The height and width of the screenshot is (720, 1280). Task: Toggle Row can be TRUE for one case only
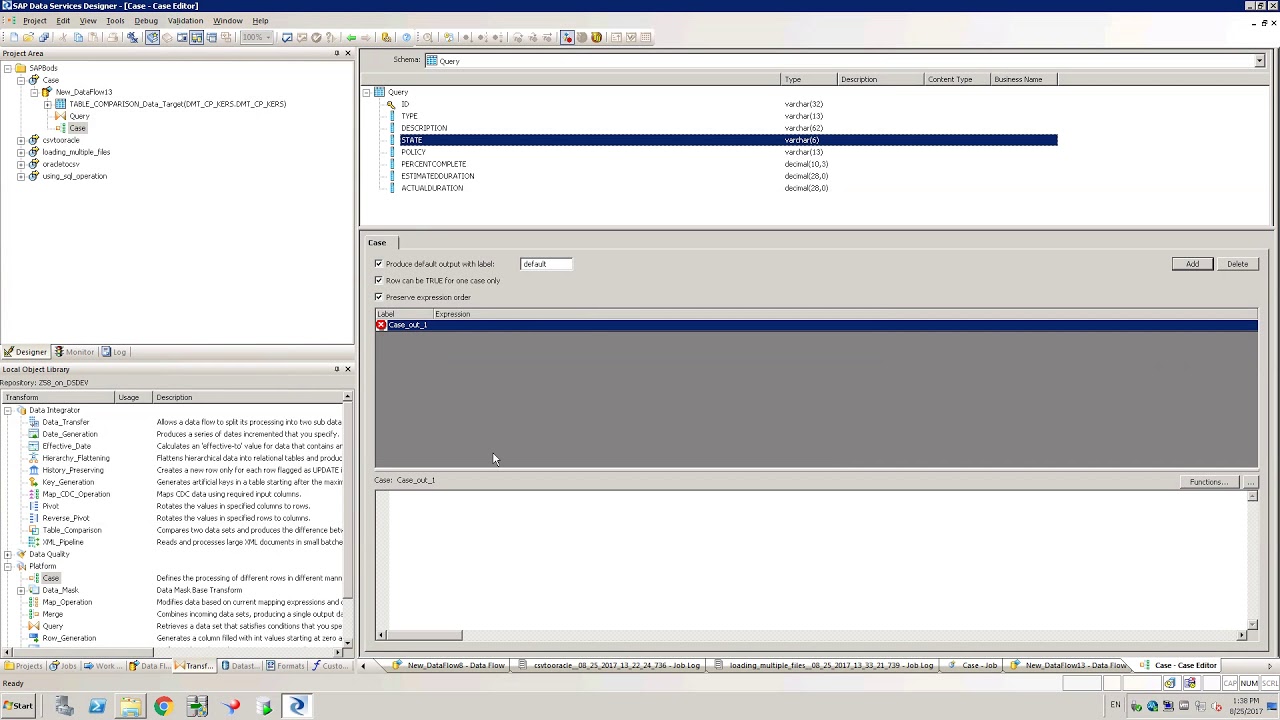coord(379,280)
